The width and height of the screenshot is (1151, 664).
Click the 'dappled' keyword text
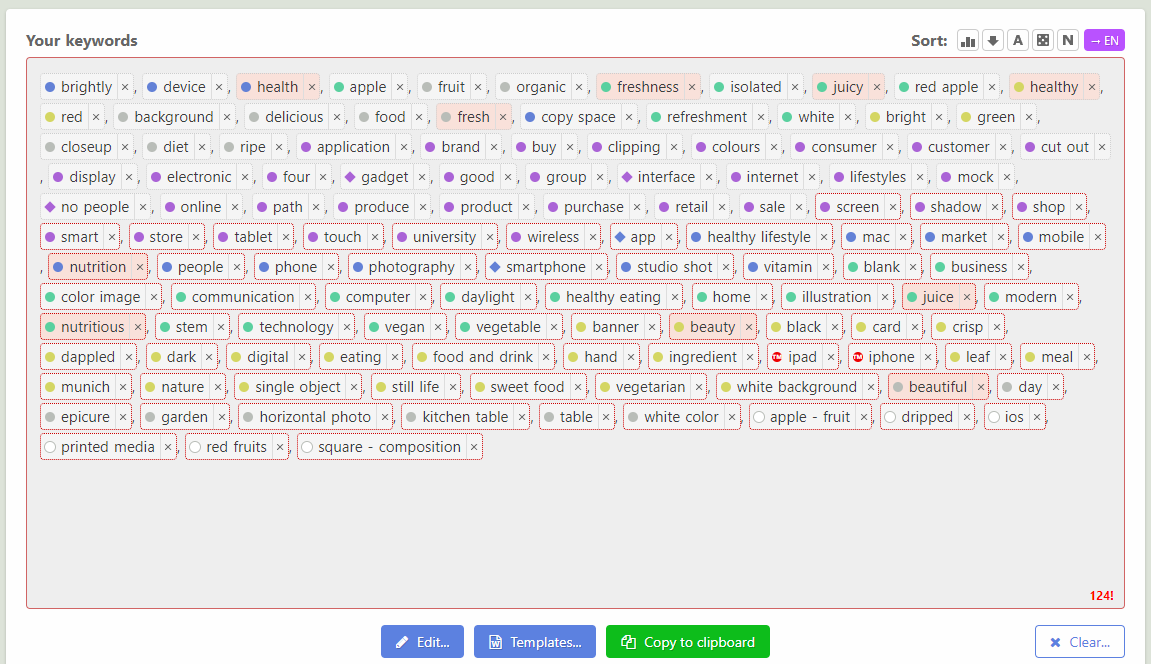tap(88, 358)
